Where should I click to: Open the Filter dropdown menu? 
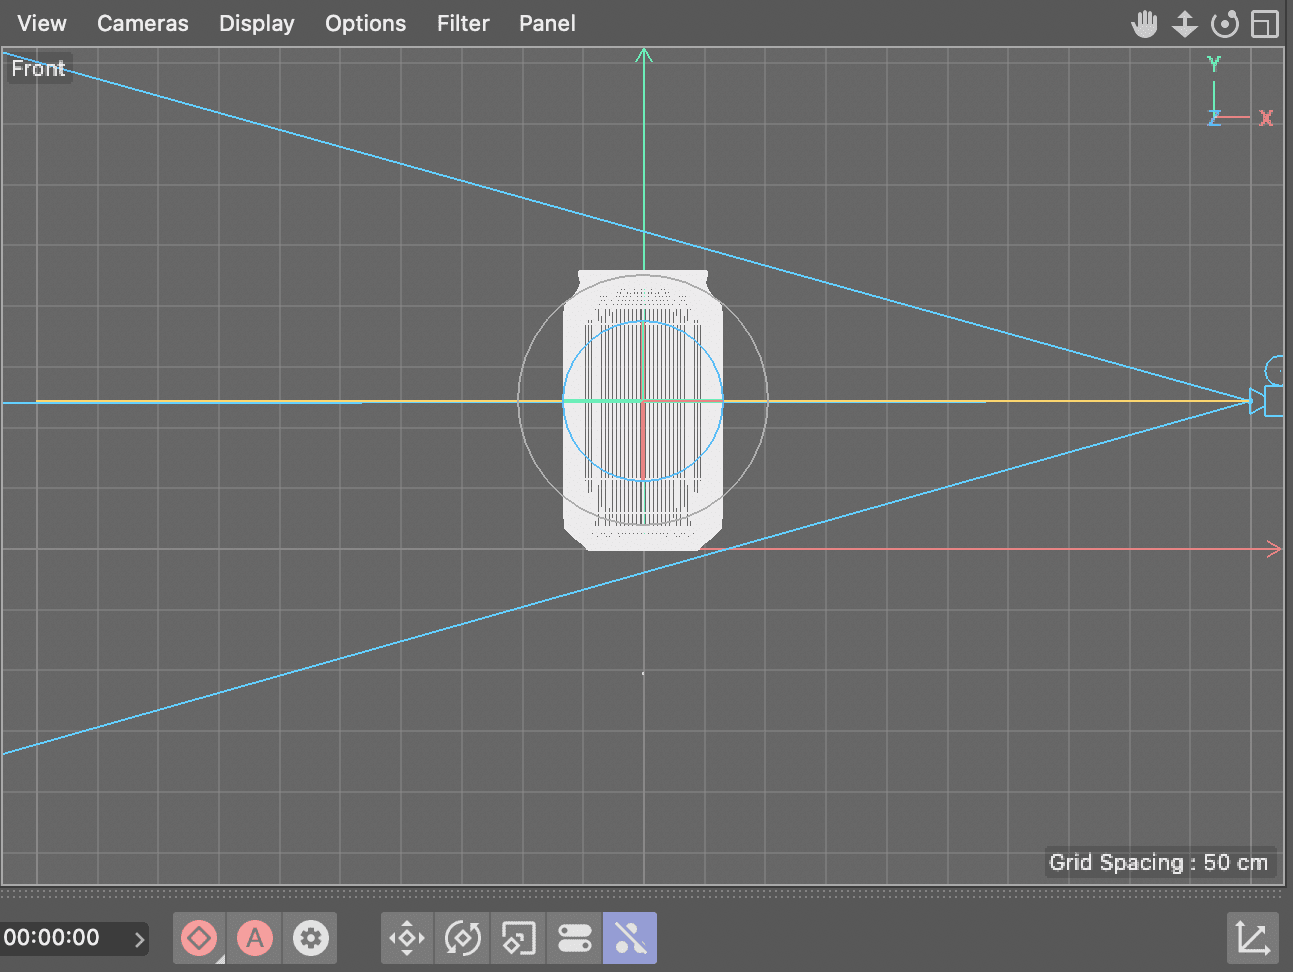[463, 23]
